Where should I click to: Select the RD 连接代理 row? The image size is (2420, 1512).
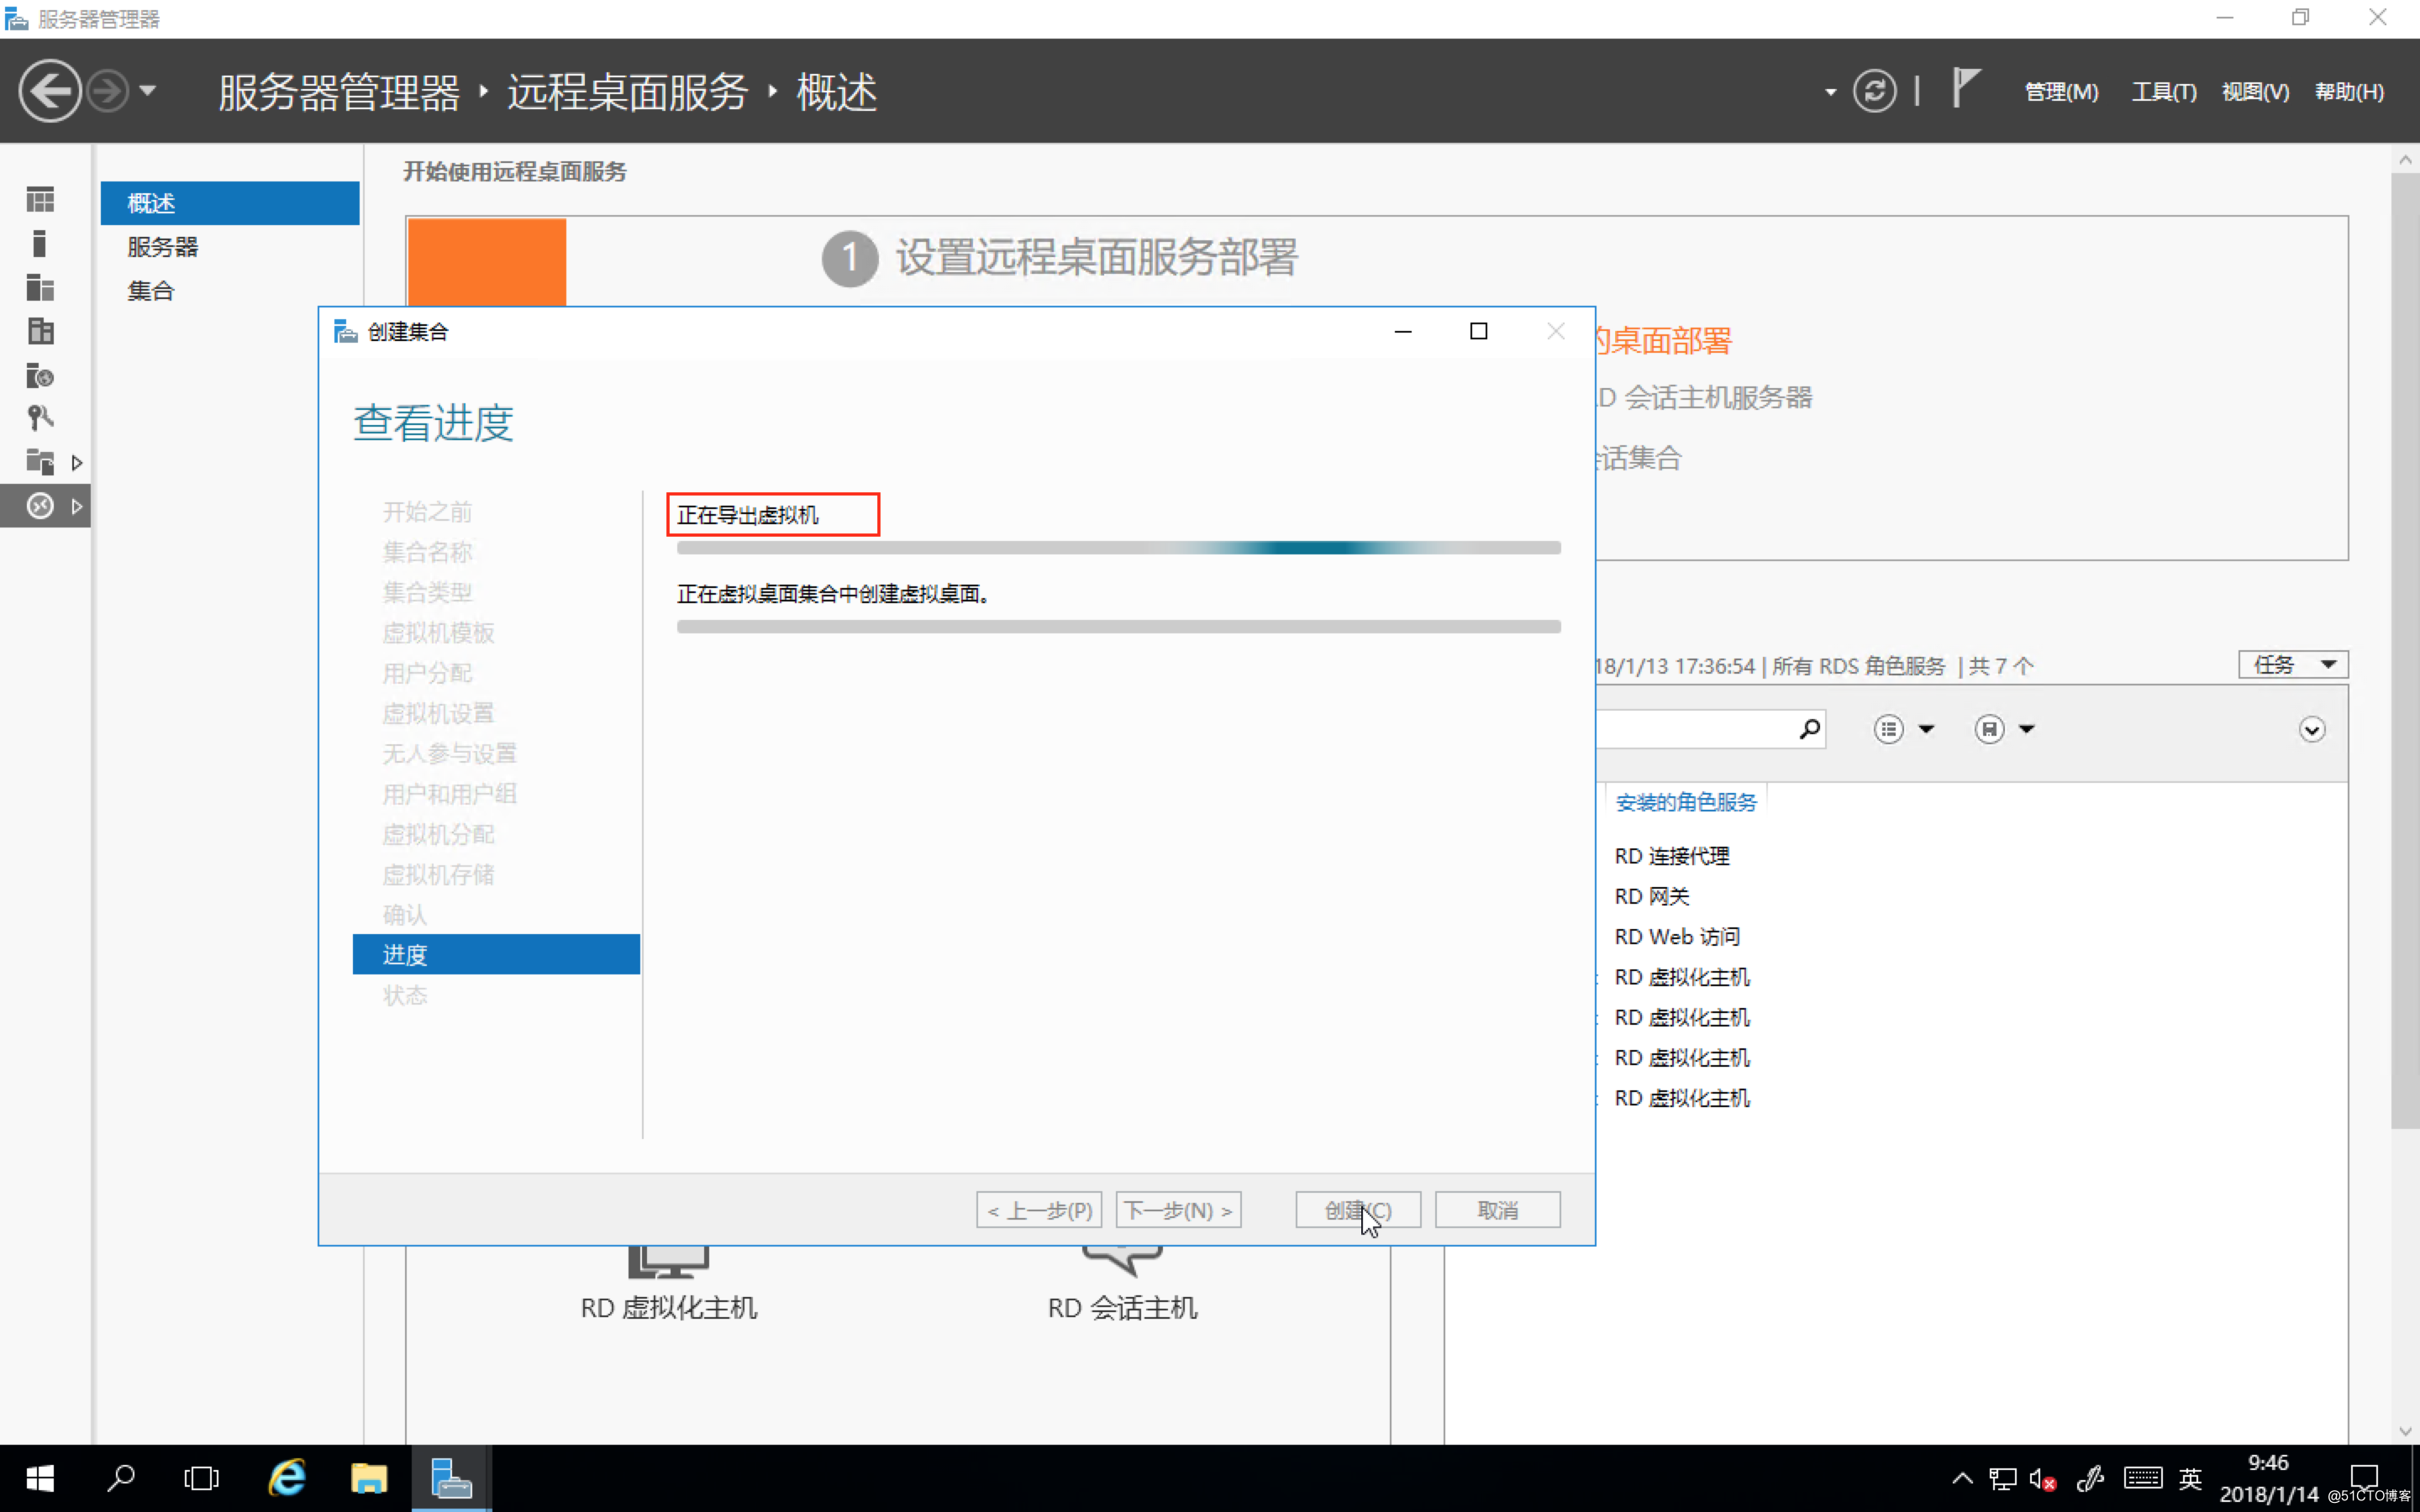coord(1671,856)
